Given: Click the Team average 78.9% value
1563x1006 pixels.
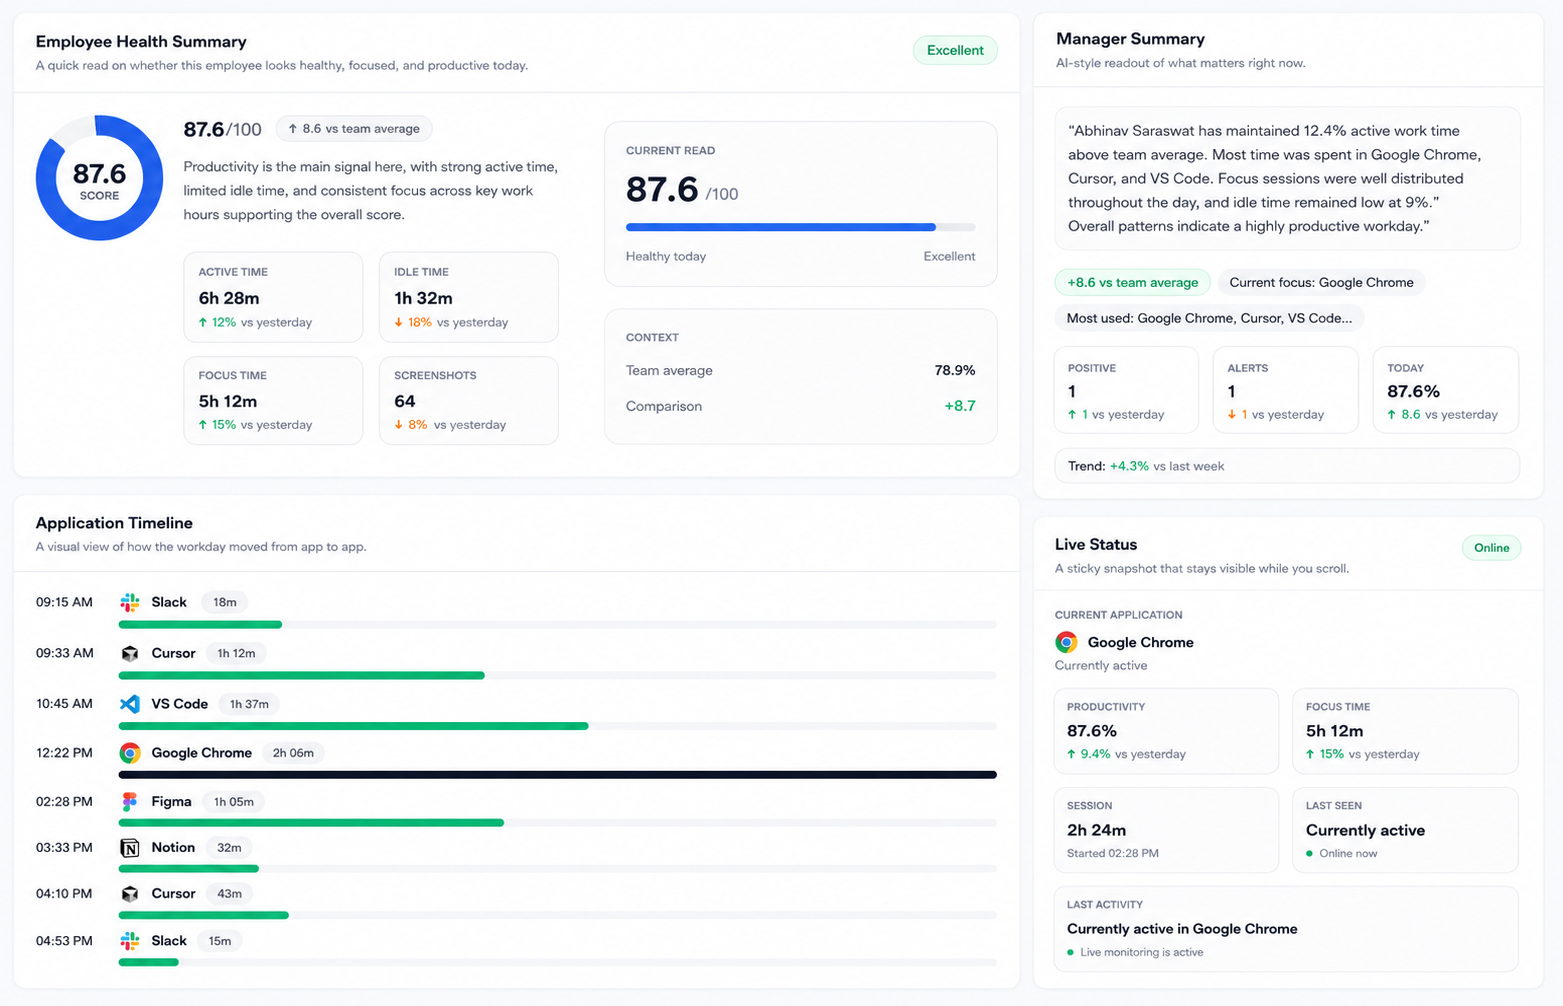Looking at the screenshot, I should click(x=955, y=370).
